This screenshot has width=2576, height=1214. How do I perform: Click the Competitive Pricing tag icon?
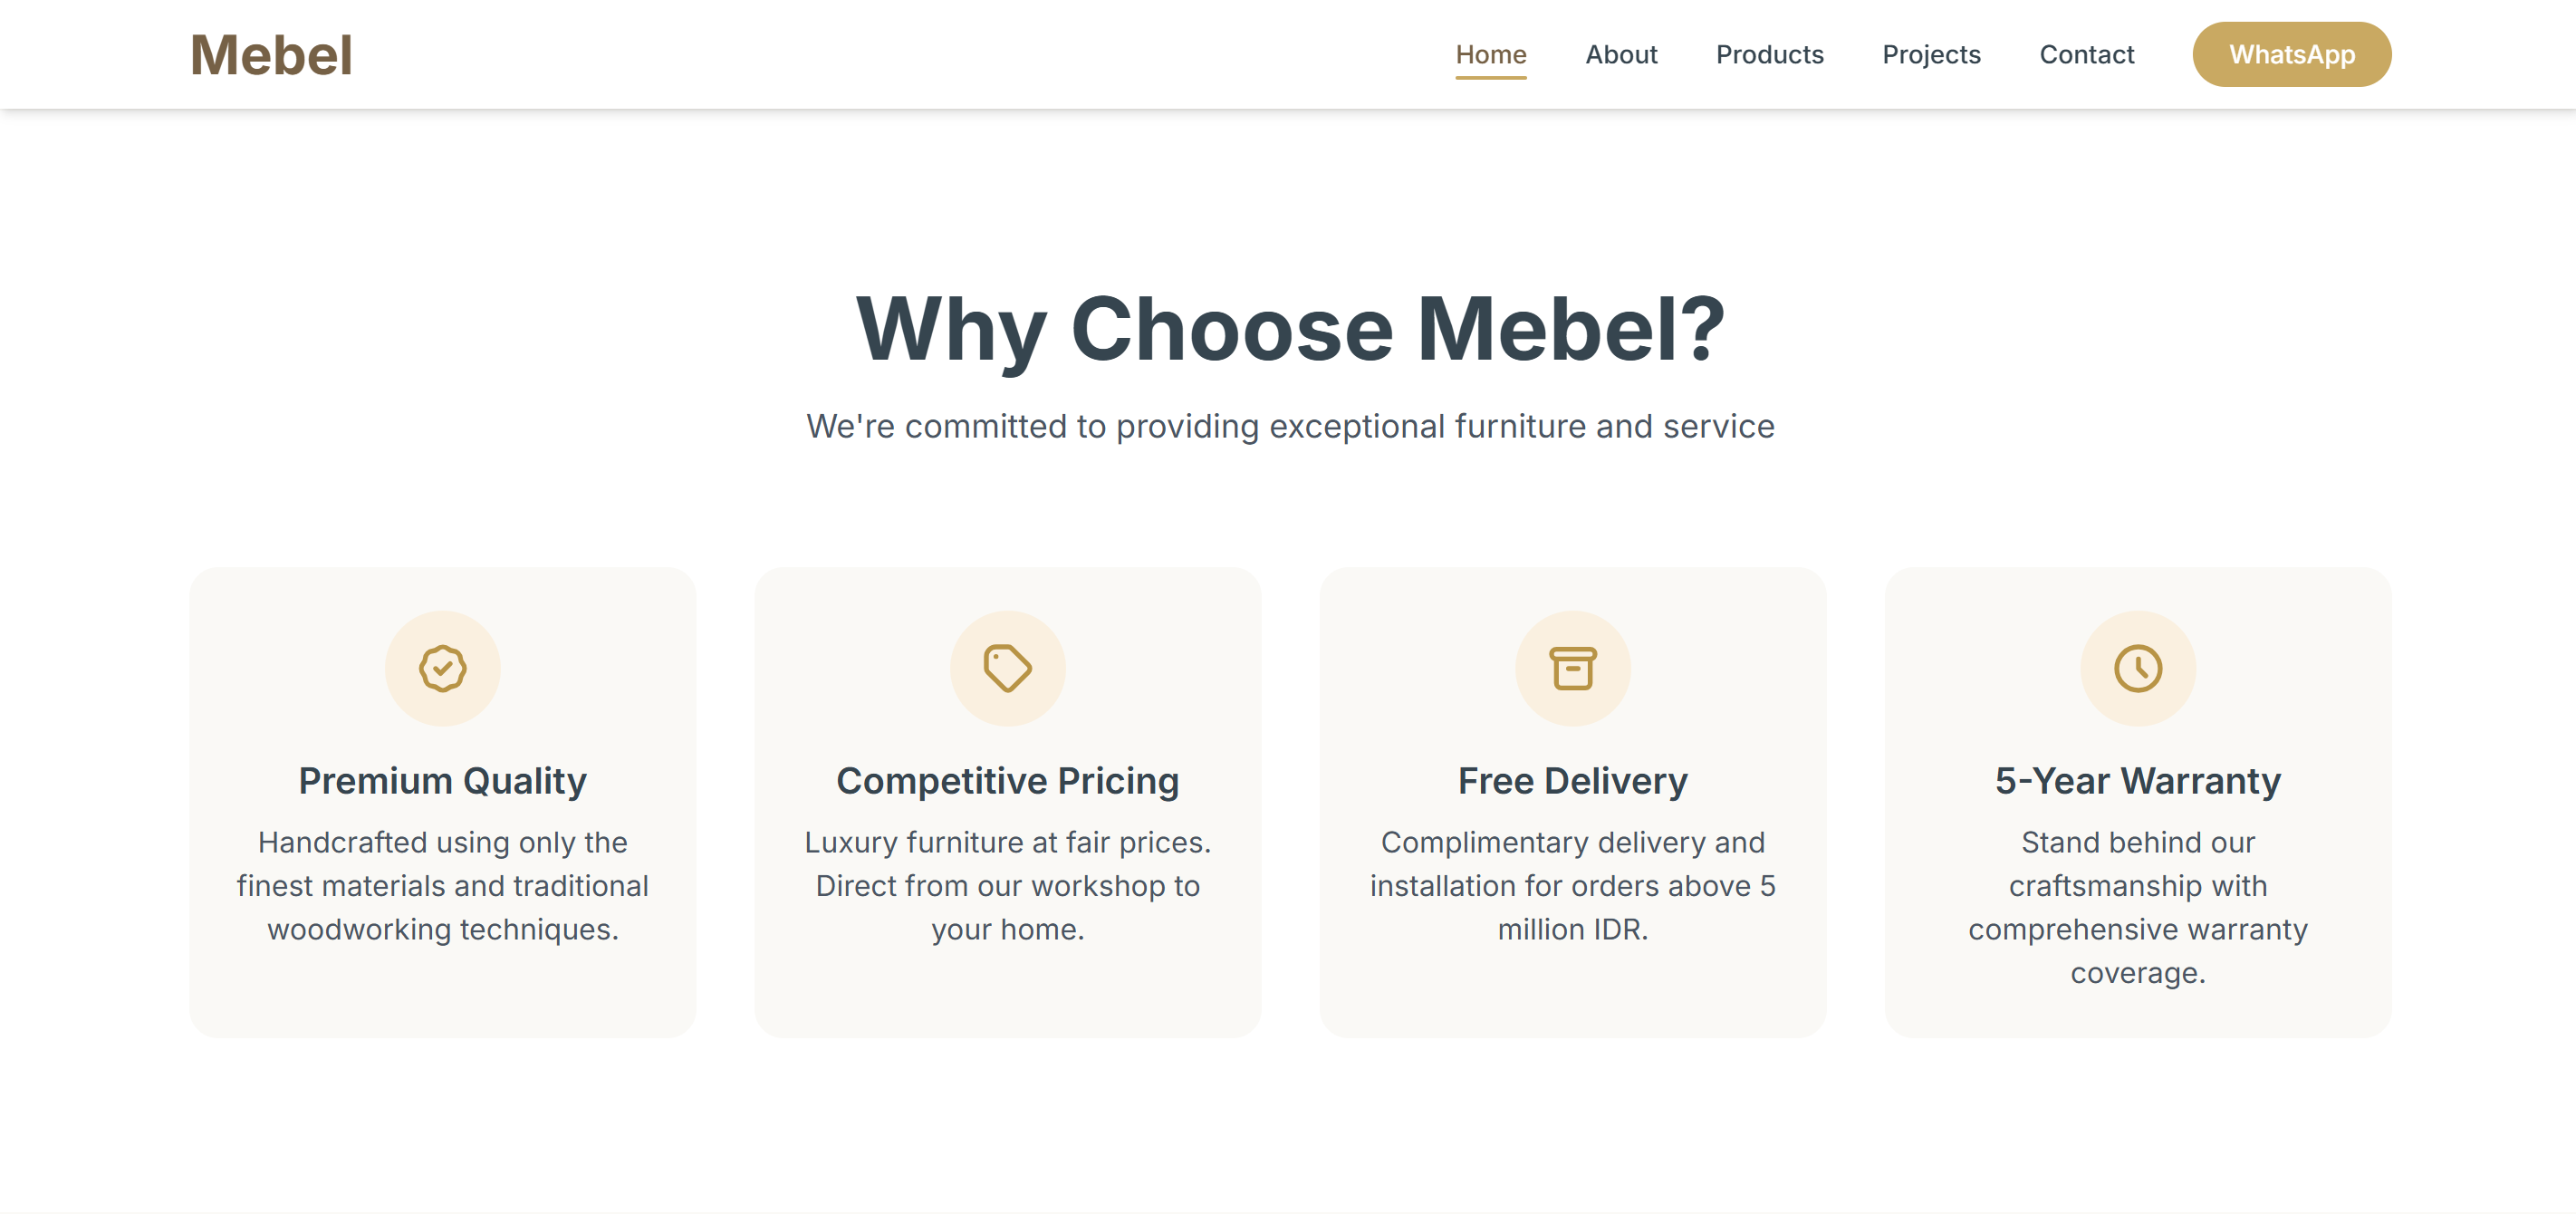coord(1007,668)
